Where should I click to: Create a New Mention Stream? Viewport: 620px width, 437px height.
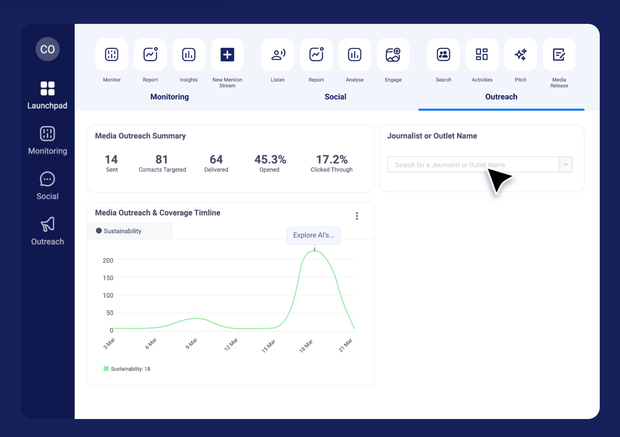227,55
